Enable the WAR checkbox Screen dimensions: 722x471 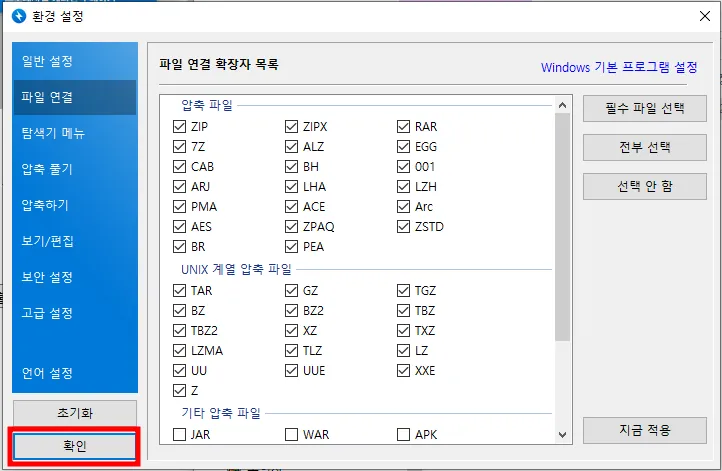tap(291, 434)
